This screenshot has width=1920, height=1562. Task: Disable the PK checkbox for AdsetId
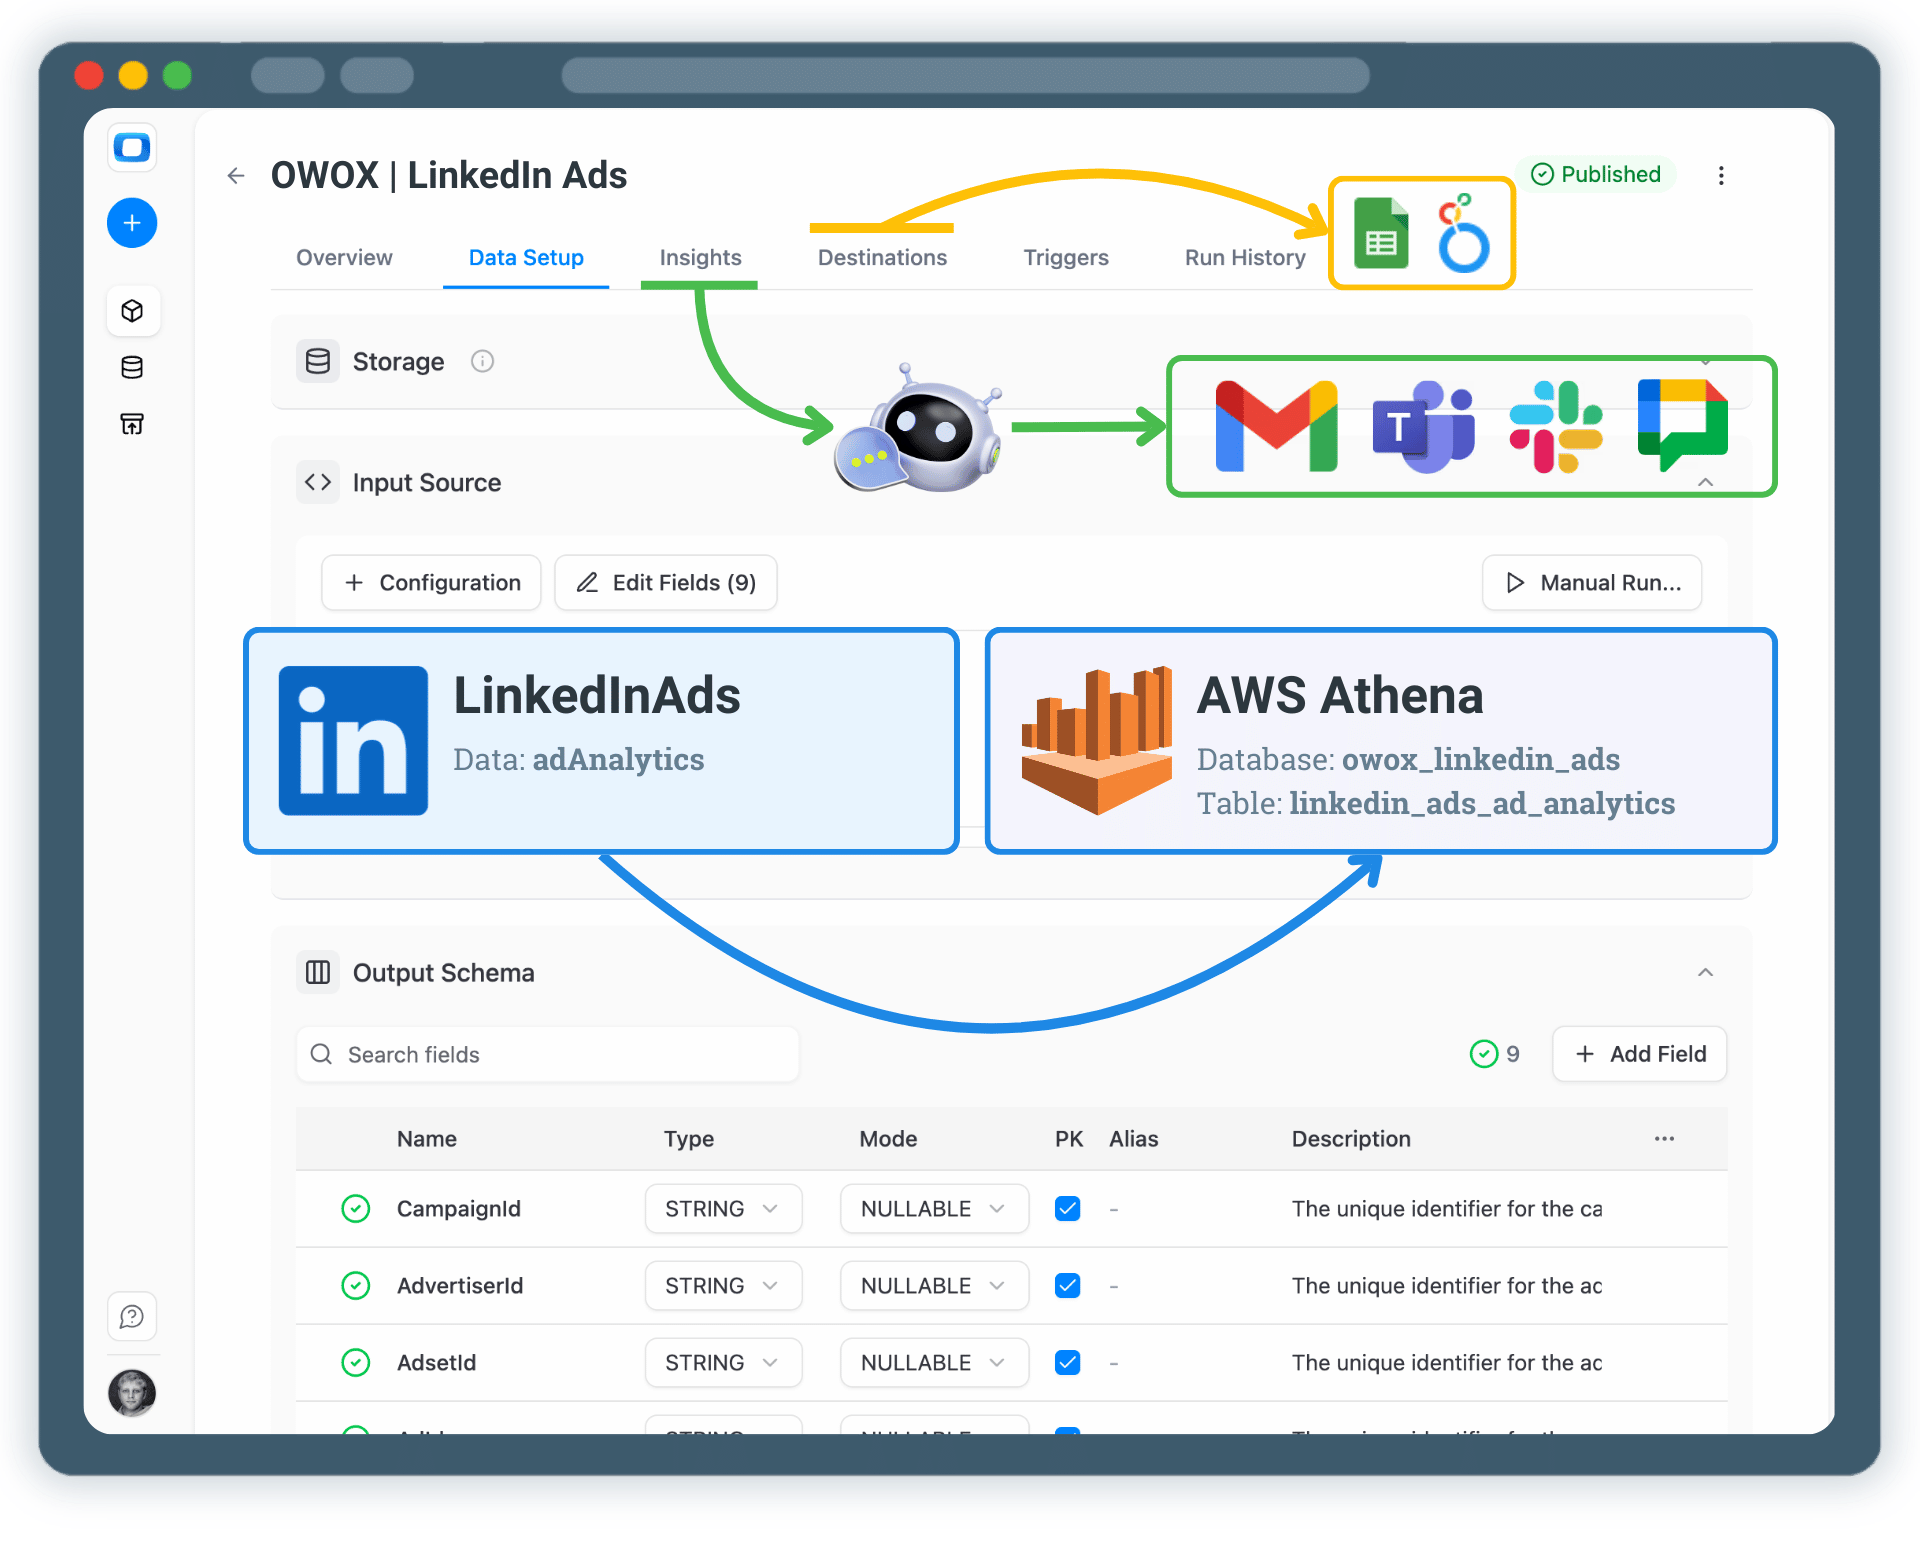tap(1067, 1362)
